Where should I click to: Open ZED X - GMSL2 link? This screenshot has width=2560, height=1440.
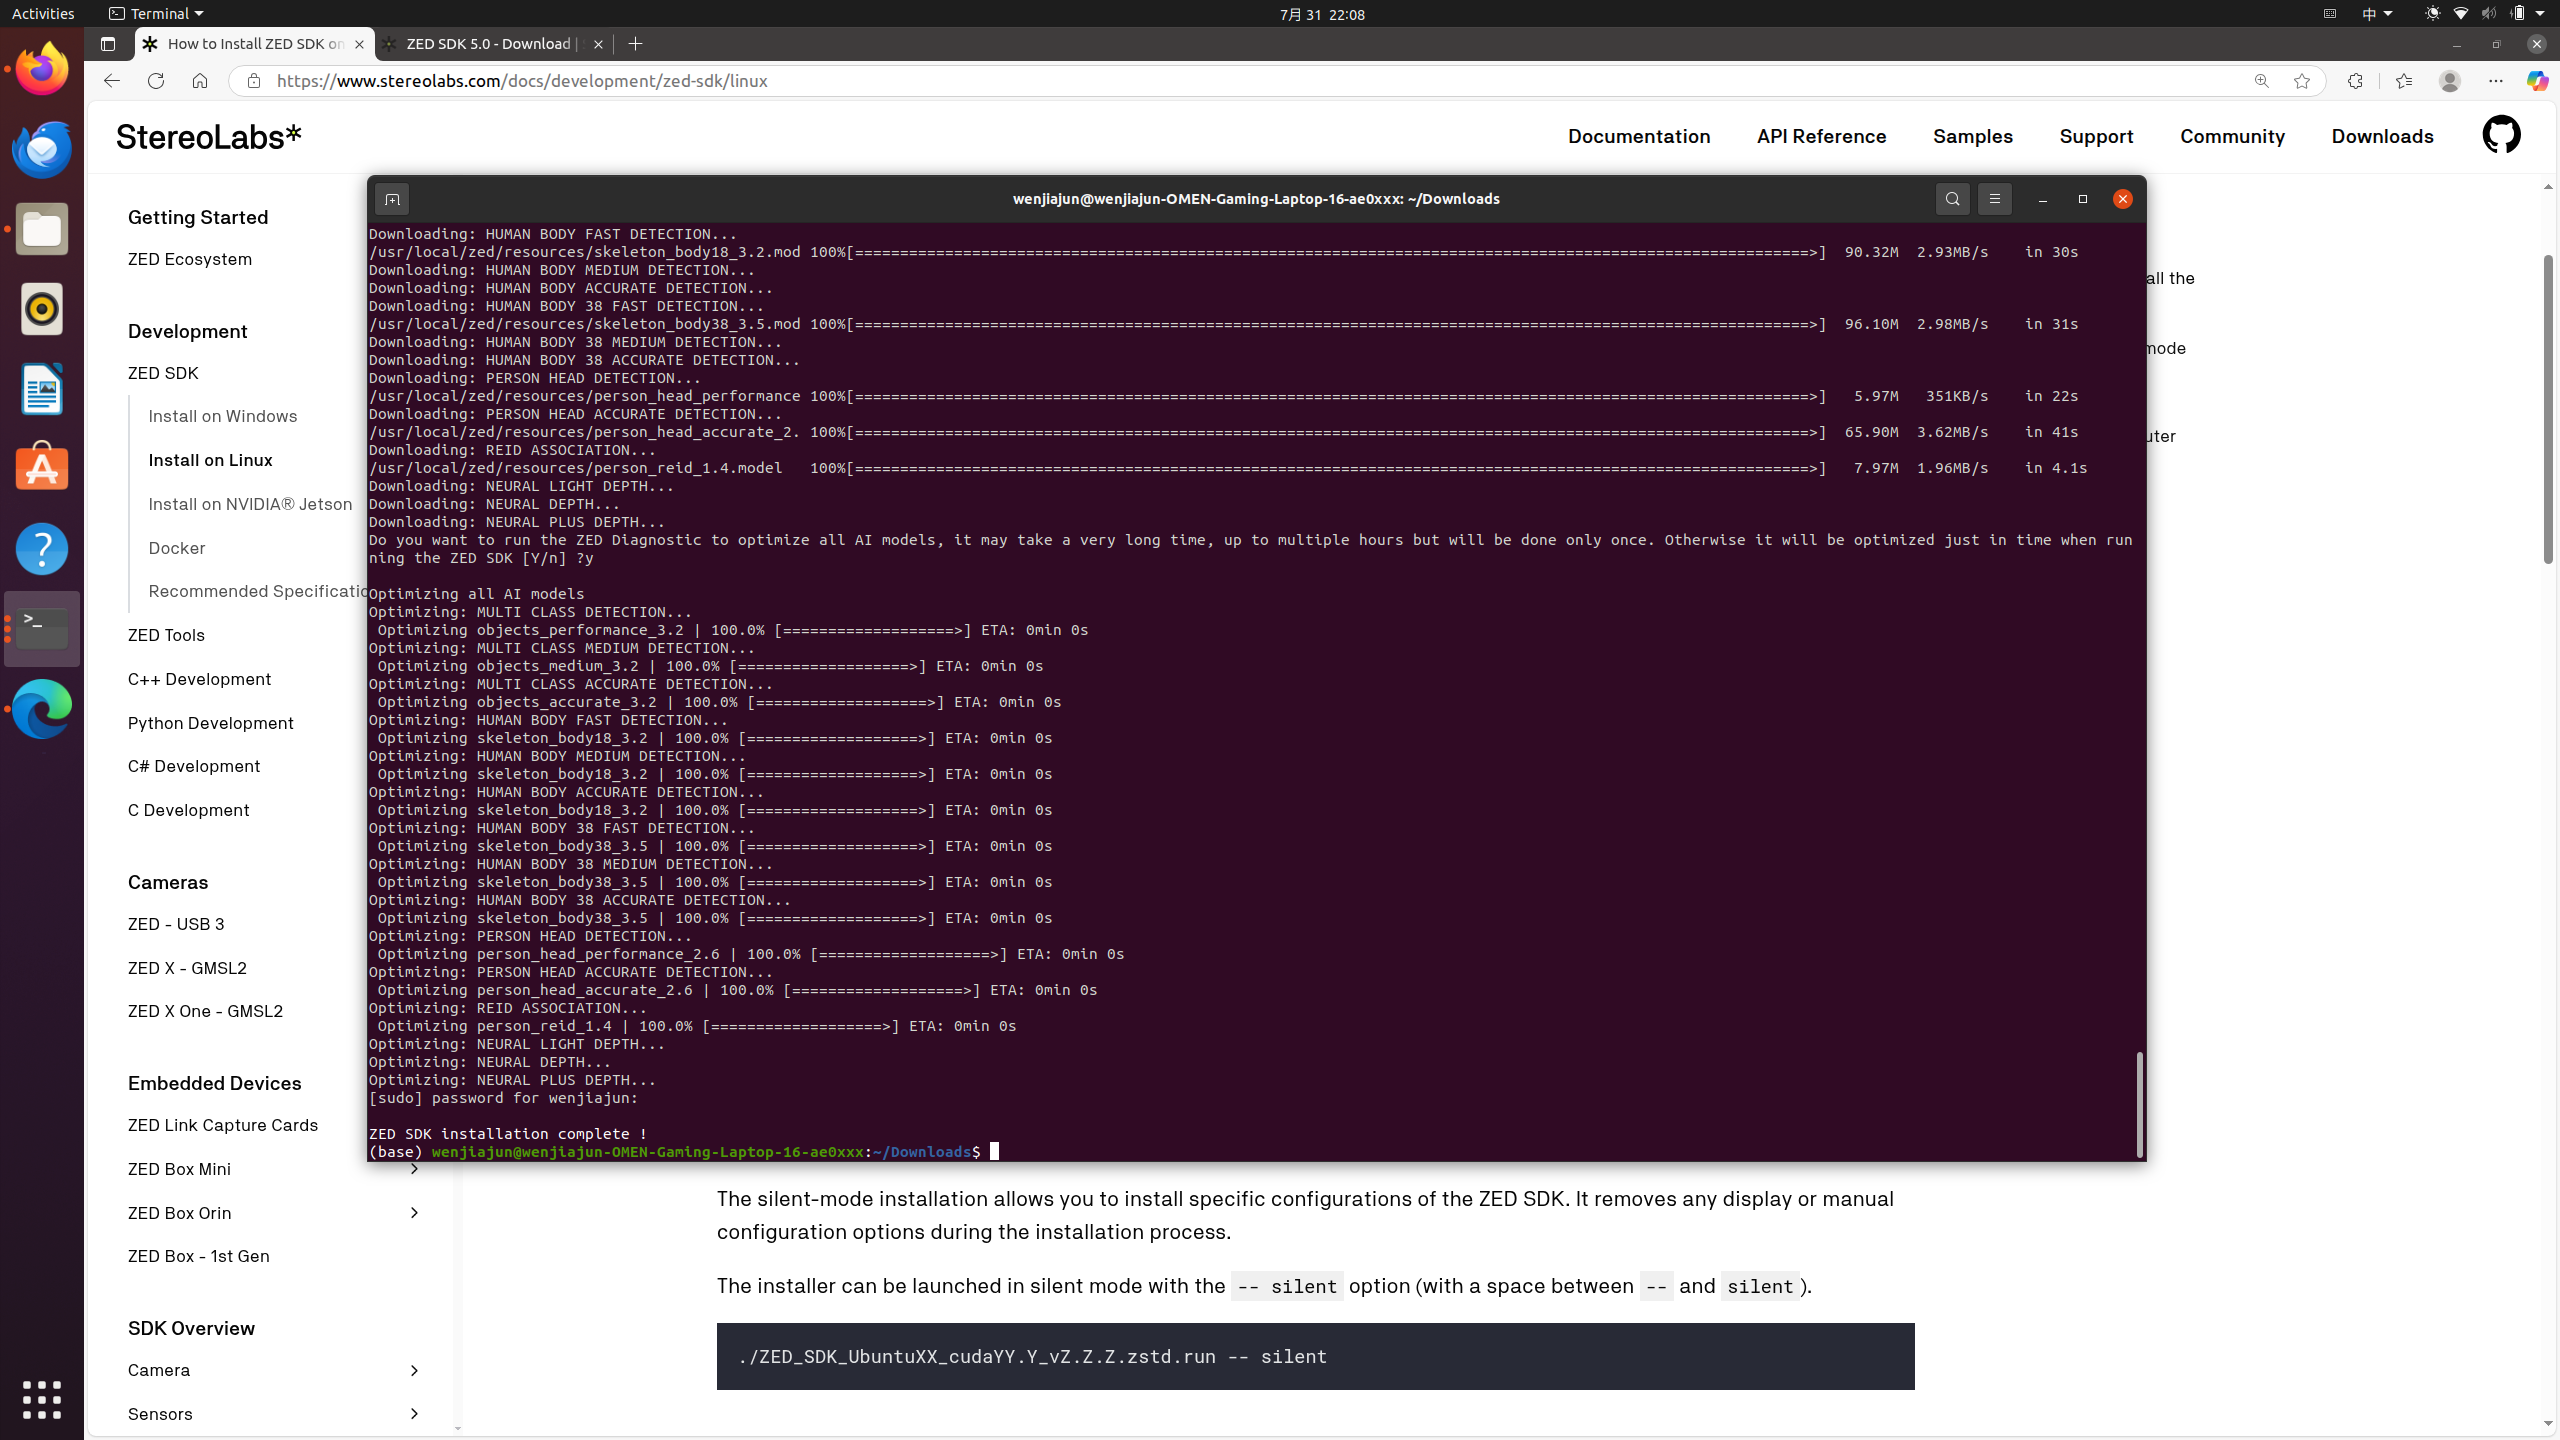187,968
